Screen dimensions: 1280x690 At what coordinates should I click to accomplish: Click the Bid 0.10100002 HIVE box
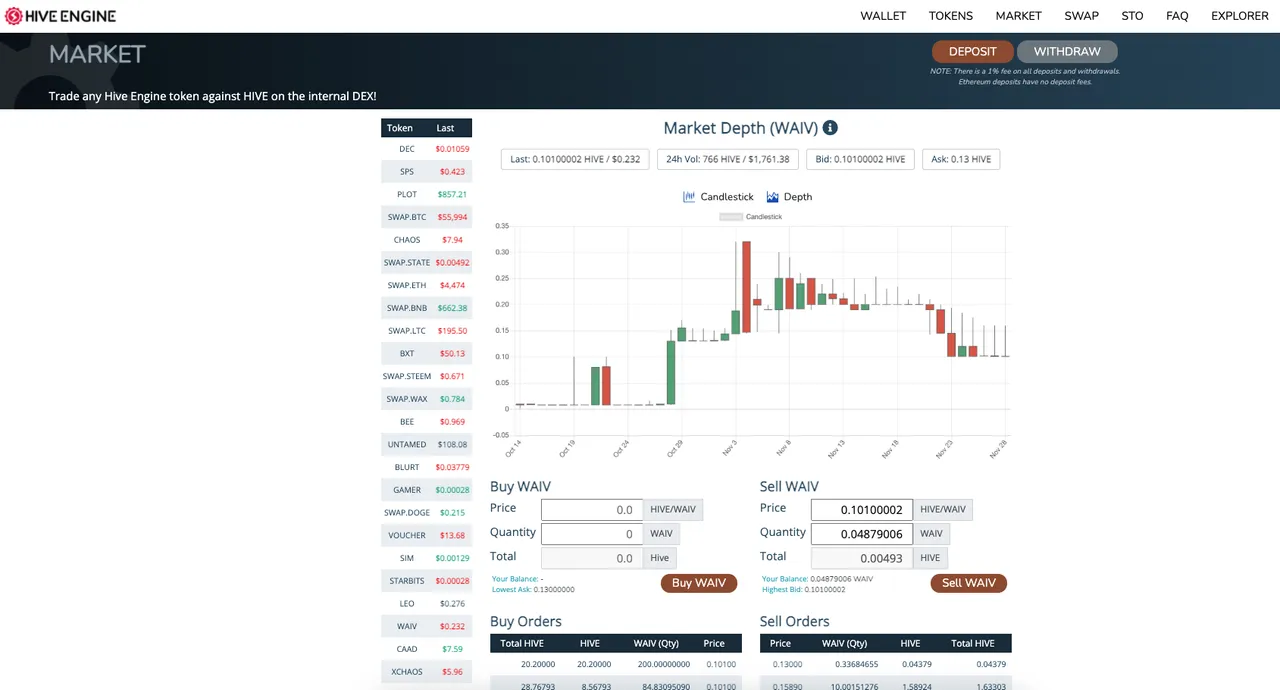[860, 159]
